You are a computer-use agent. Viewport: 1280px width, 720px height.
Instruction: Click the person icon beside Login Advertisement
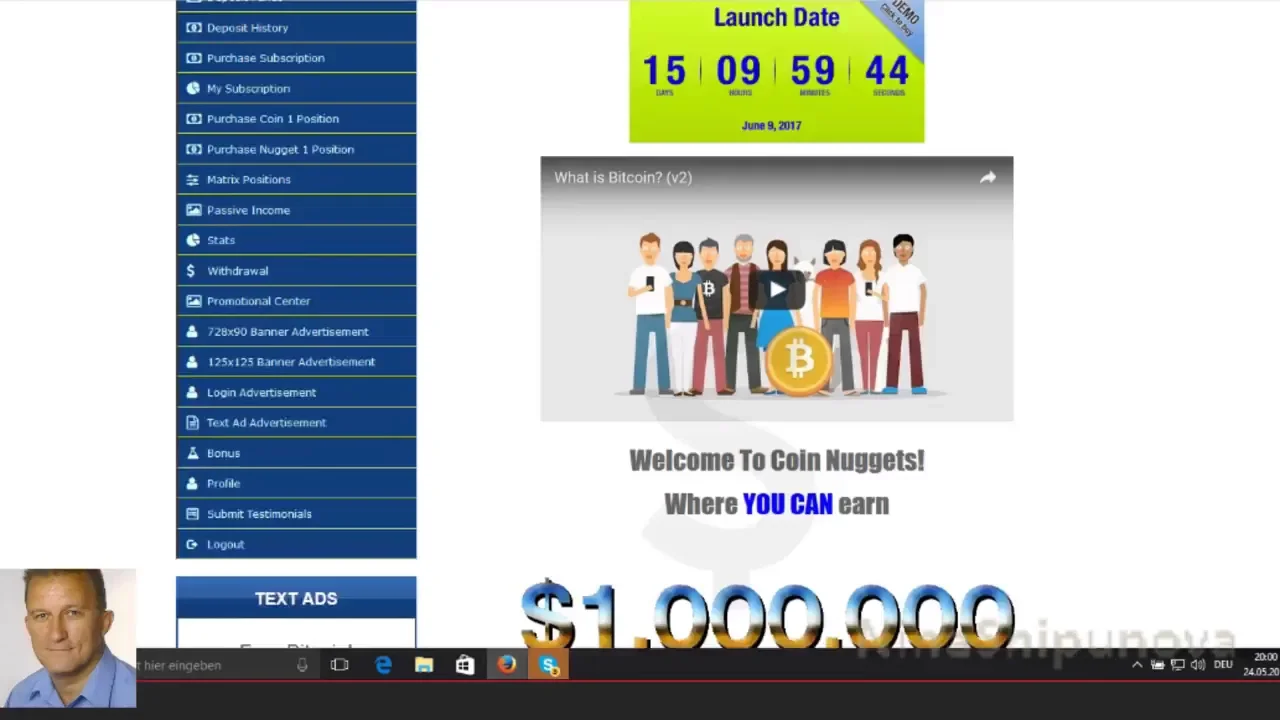pyautogui.click(x=193, y=392)
